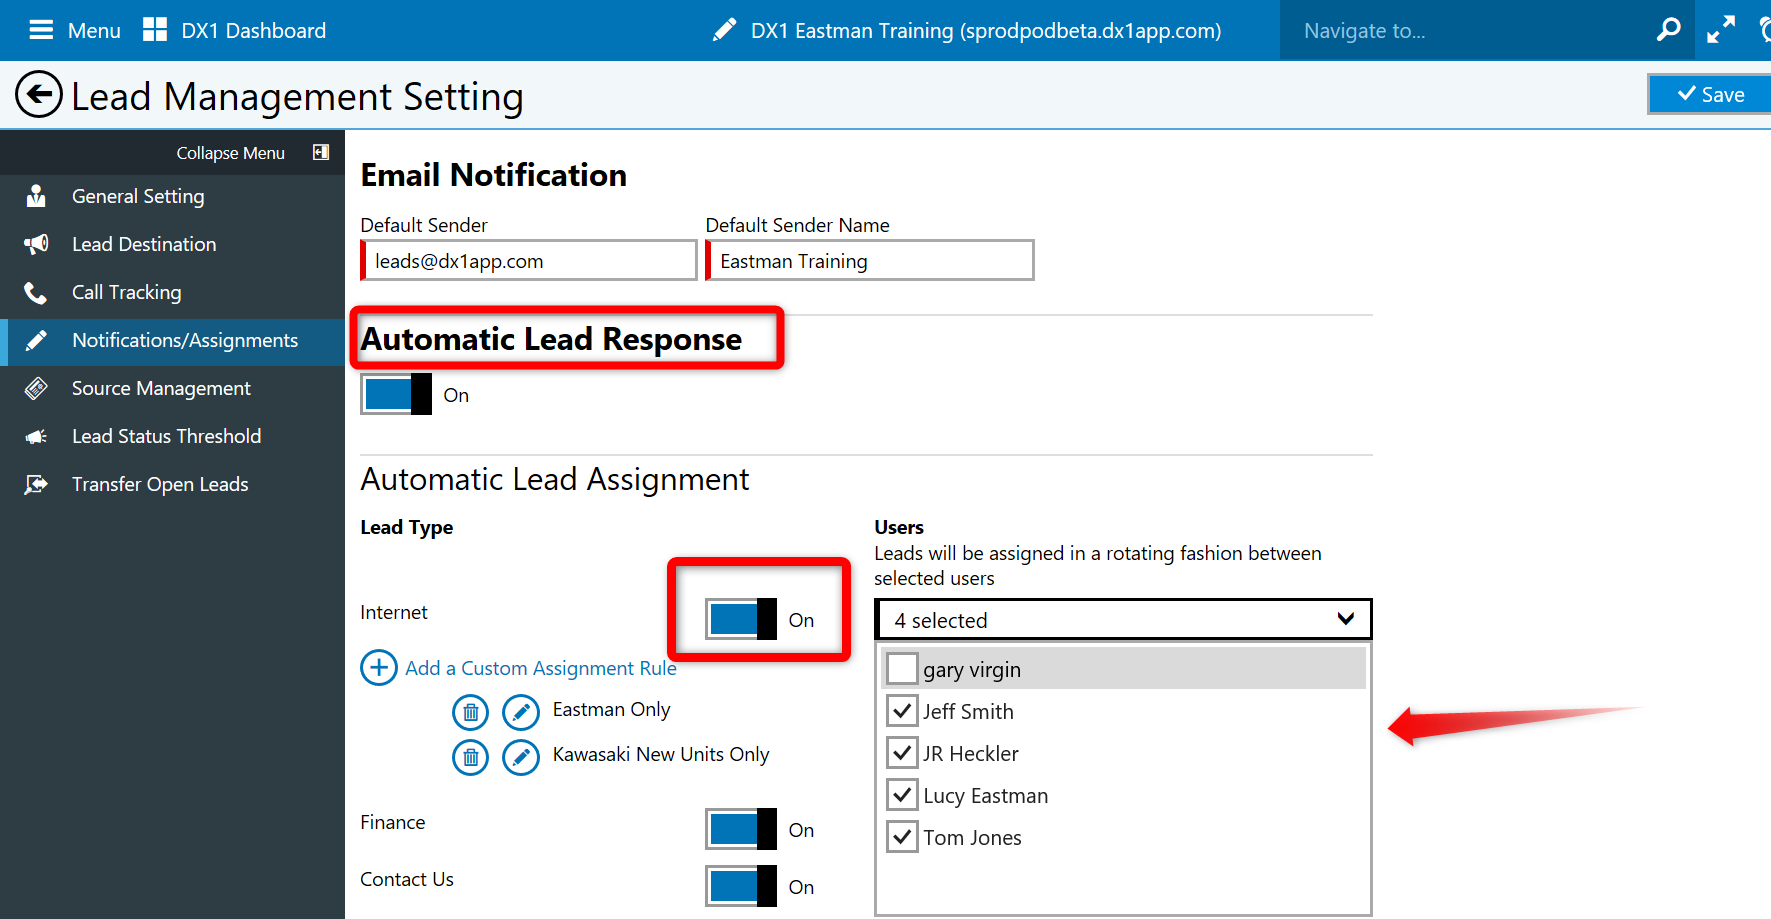Click the Lead Status Threshold icon
The image size is (1771, 919).
click(36, 436)
